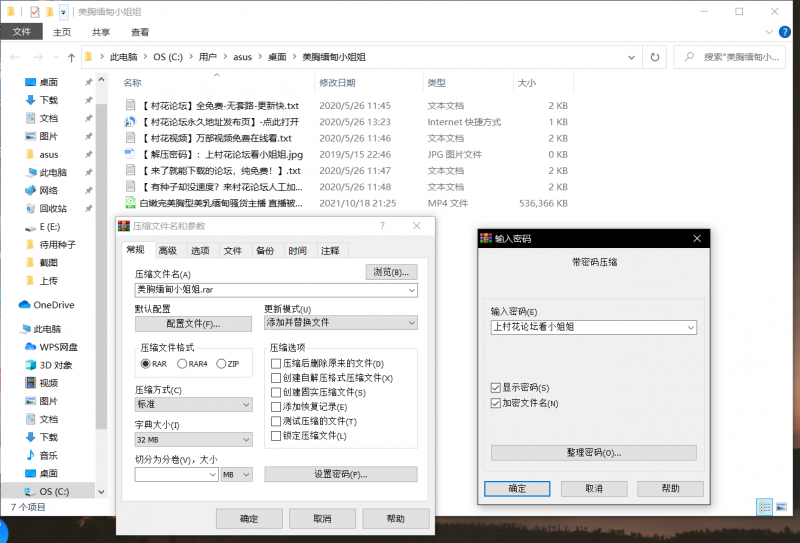Select 回收站 in the navigation pane
800x543 pixels.
click(x=54, y=209)
